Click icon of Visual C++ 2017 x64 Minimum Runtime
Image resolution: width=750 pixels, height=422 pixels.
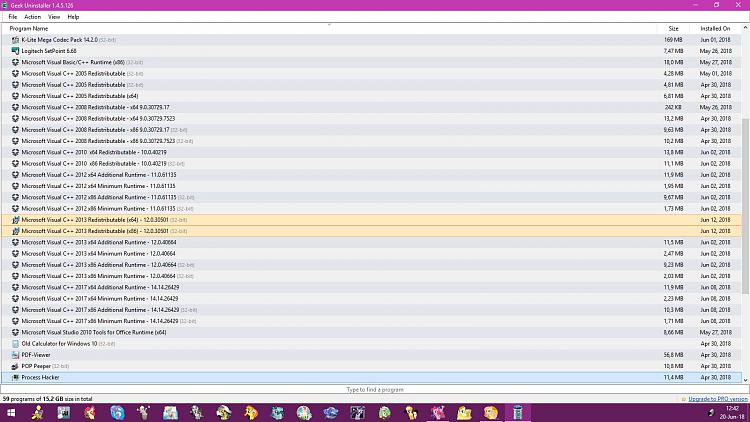pyautogui.click(x=15, y=299)
